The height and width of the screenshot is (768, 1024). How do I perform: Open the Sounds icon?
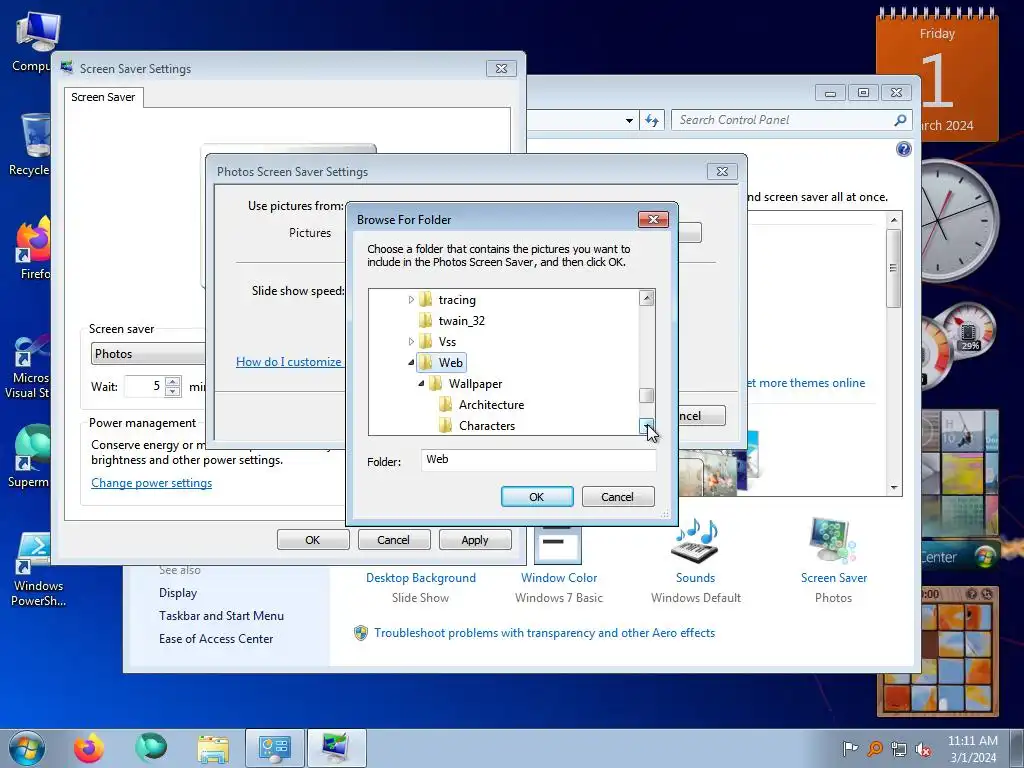pyautogui.click(x=695, y=542)
